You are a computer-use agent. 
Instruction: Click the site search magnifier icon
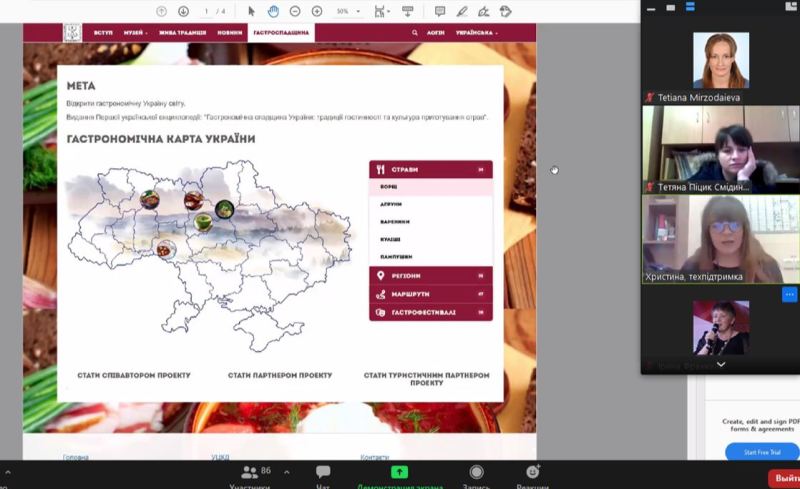(x=414, y=33)
